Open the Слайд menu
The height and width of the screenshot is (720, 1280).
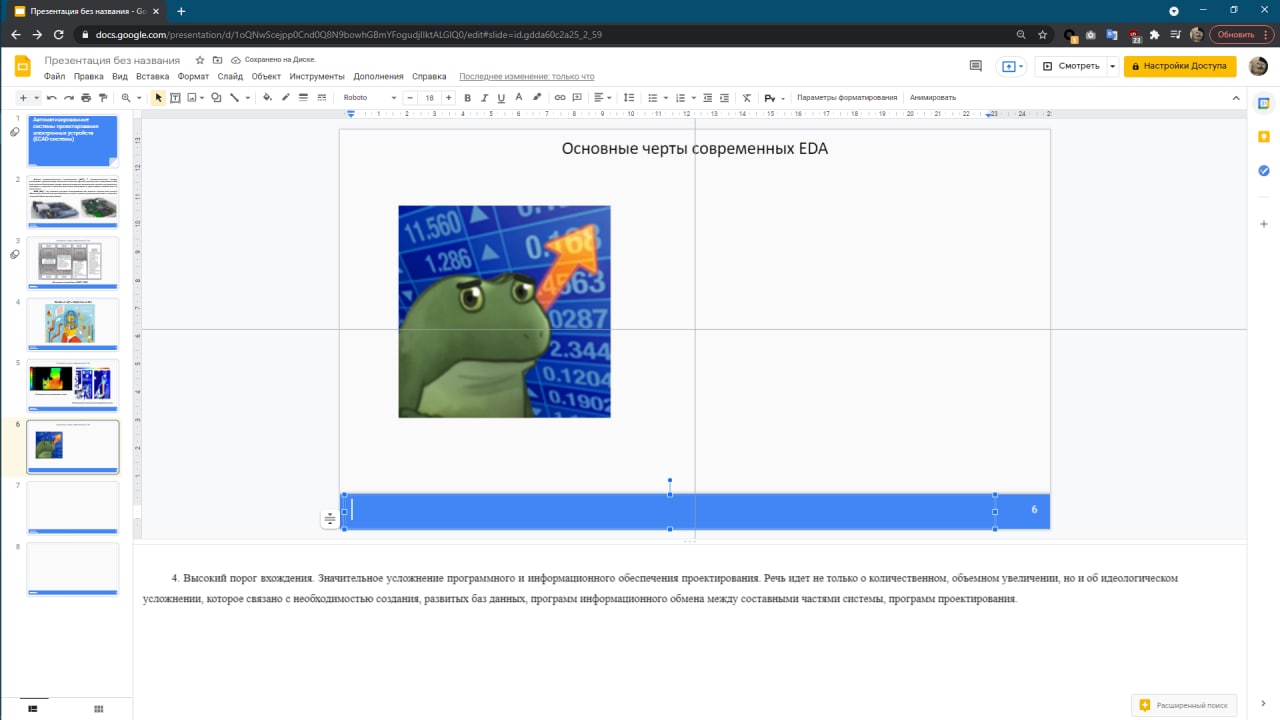[230, 76]
